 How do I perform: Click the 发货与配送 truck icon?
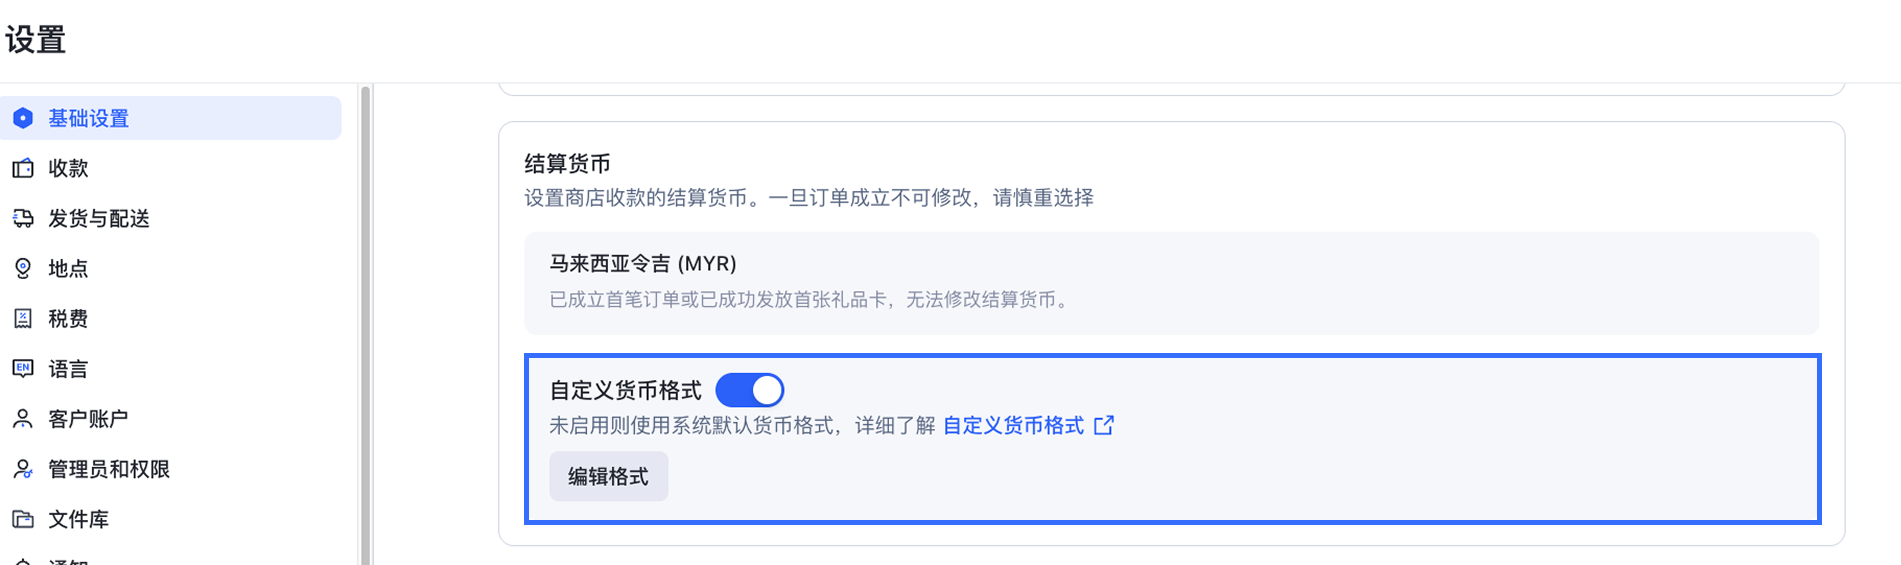point(22,218)
